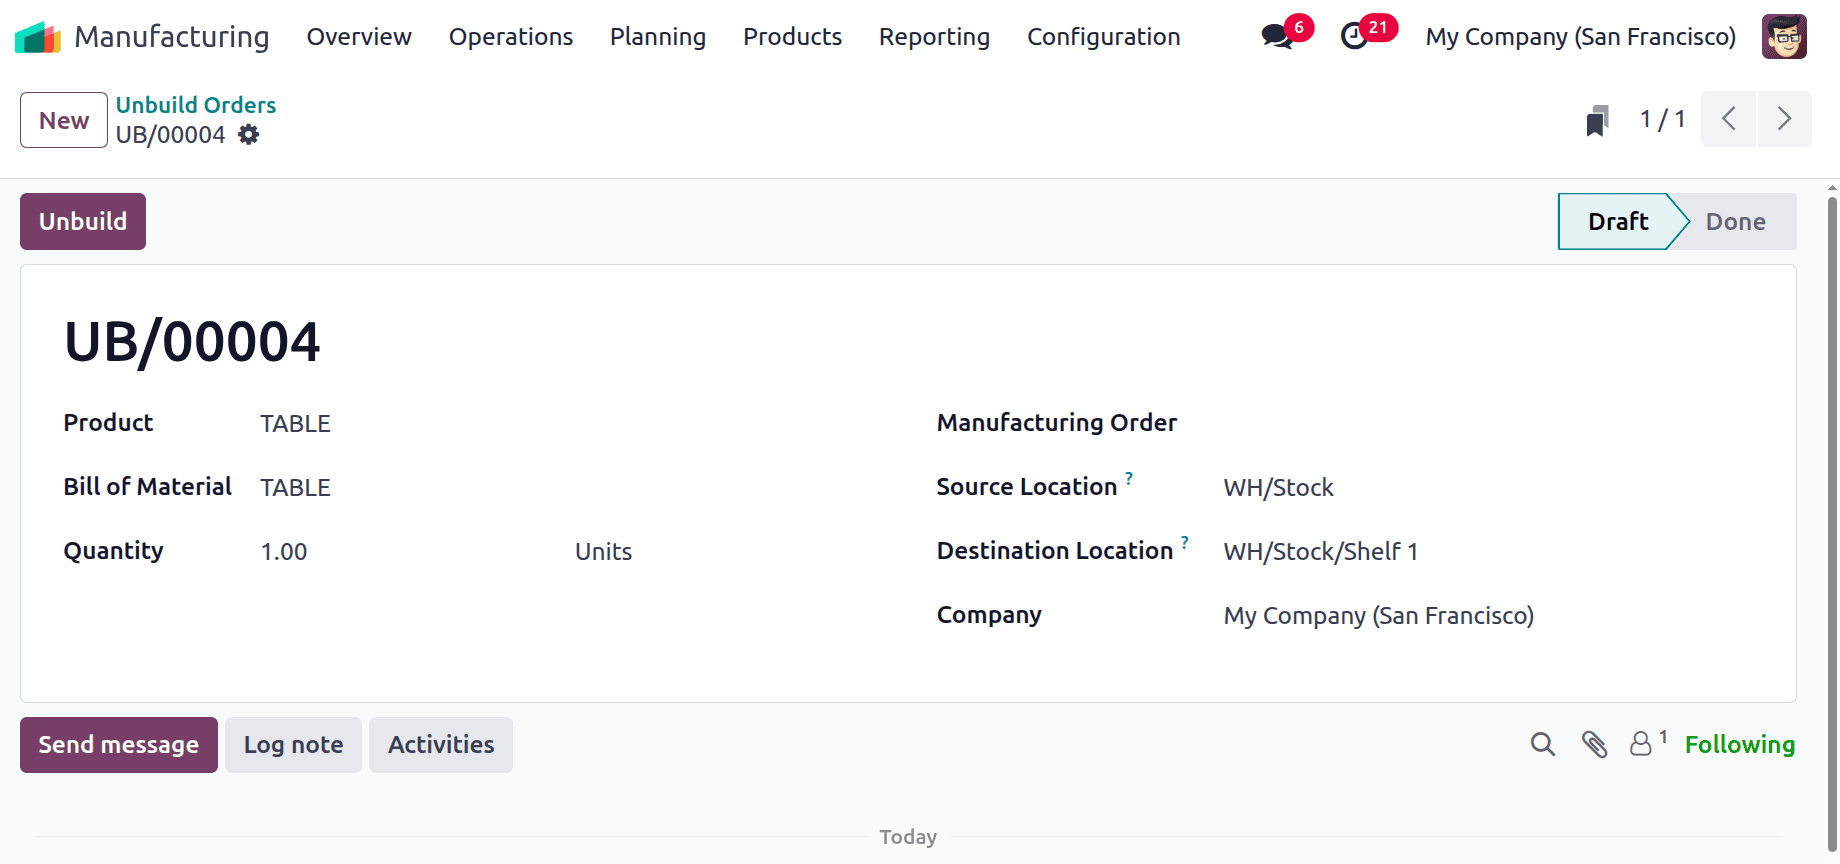The image size is (1840, 864).
Task: Open the Products menu
Action: [792, 37]
